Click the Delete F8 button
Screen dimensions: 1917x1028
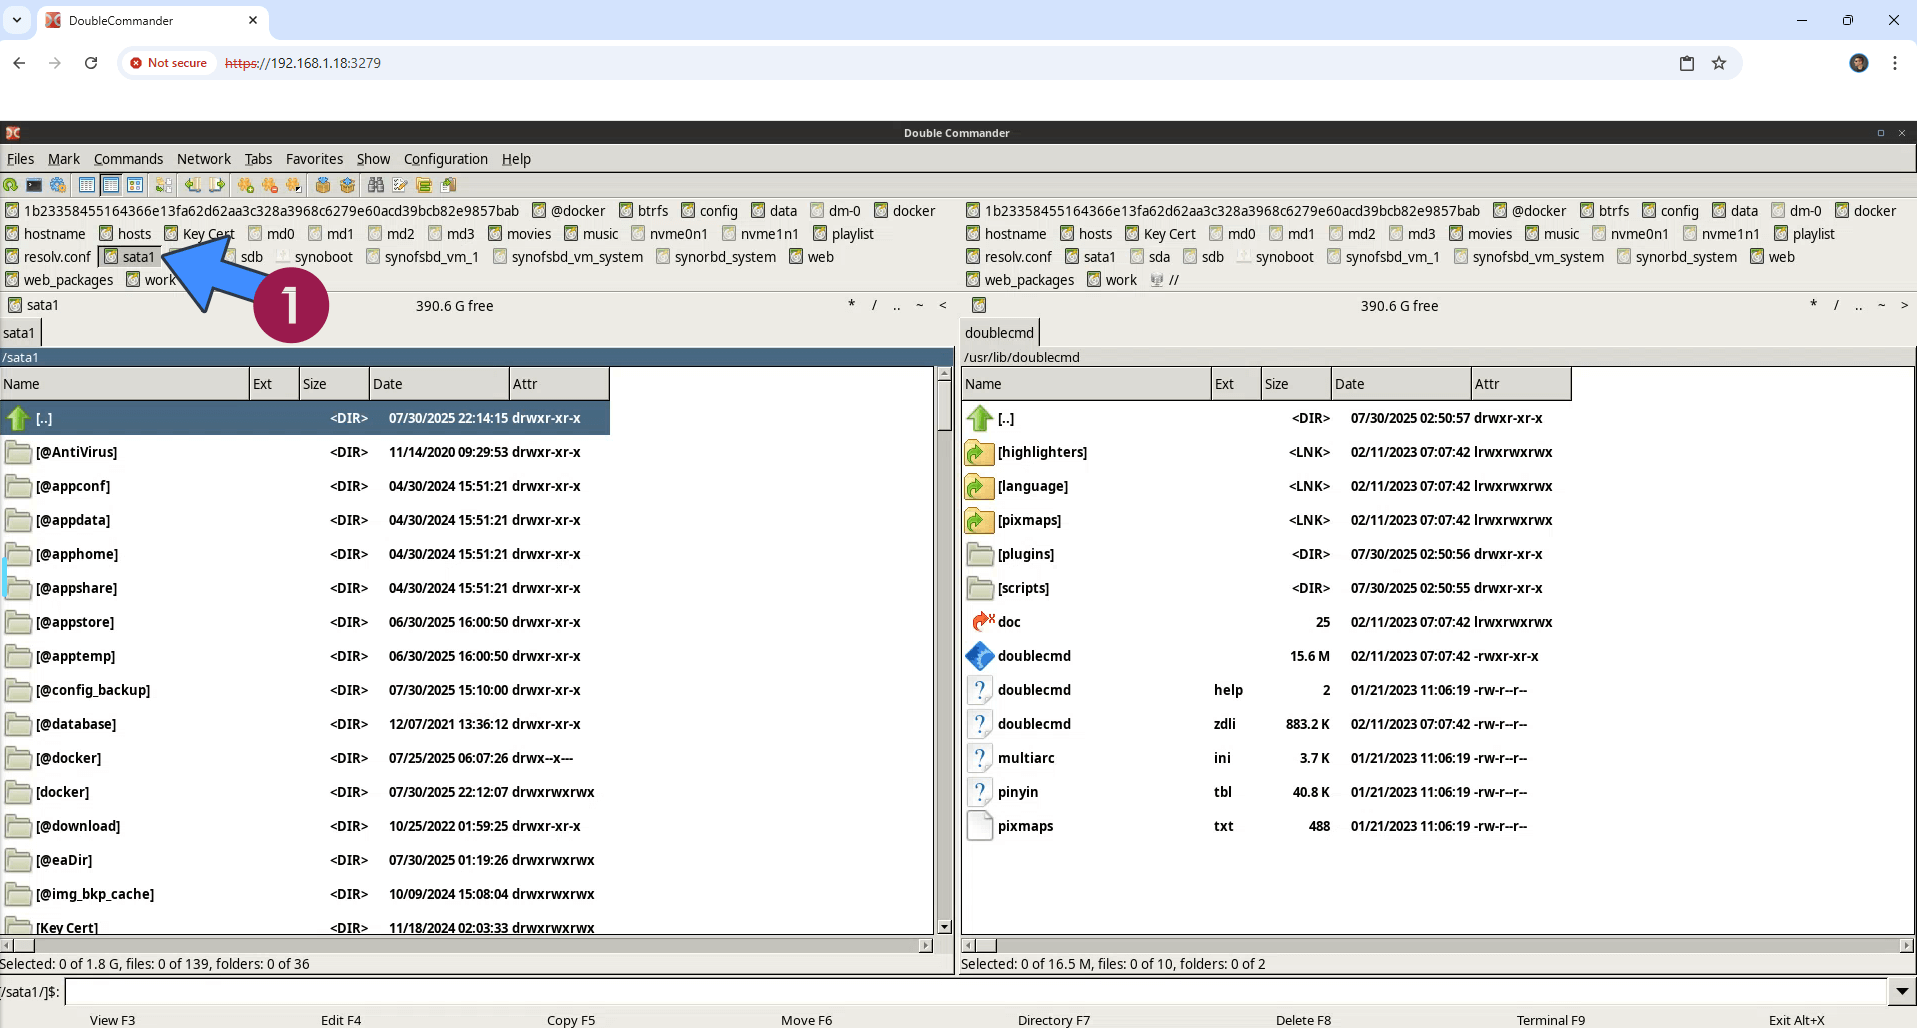pyautogui.click(x=1303, y=1020)
